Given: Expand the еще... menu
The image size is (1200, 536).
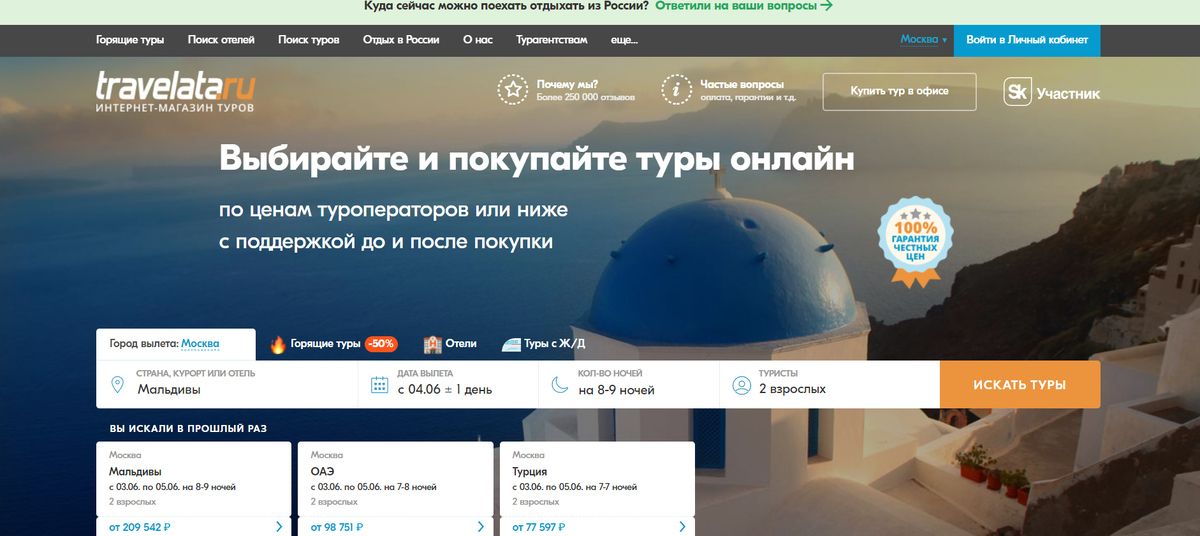Looking at the screenshot, I should [x=624, y=41].
